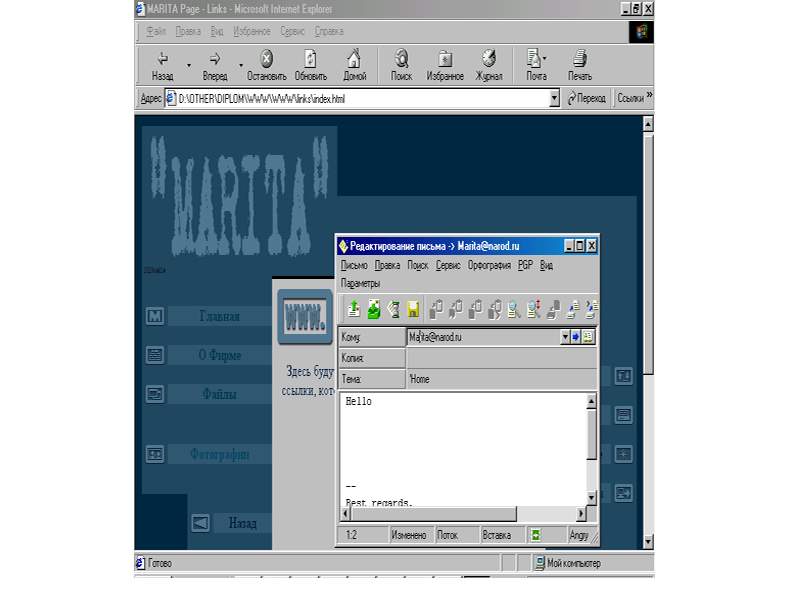Open the Орфография menu in letter editor
This screenshot has height=600, width=800.
[x=489, y=266]
